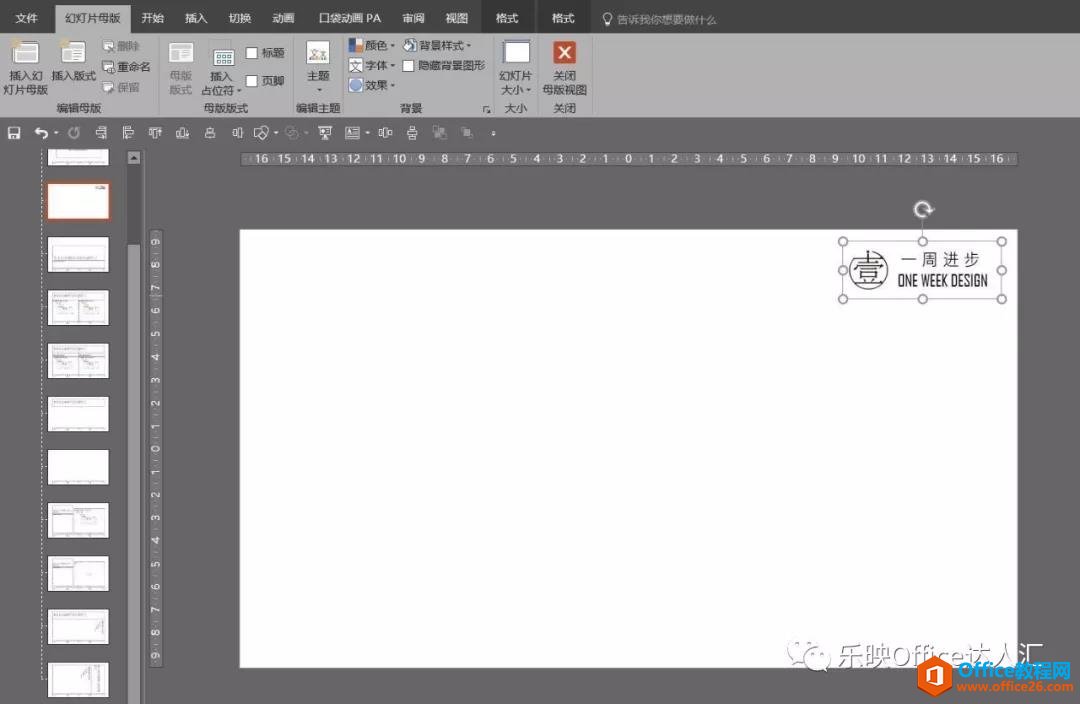Switch to the Insert ribbon tab
Screen dimensions: 1080x704
click(x=196, y=17)
